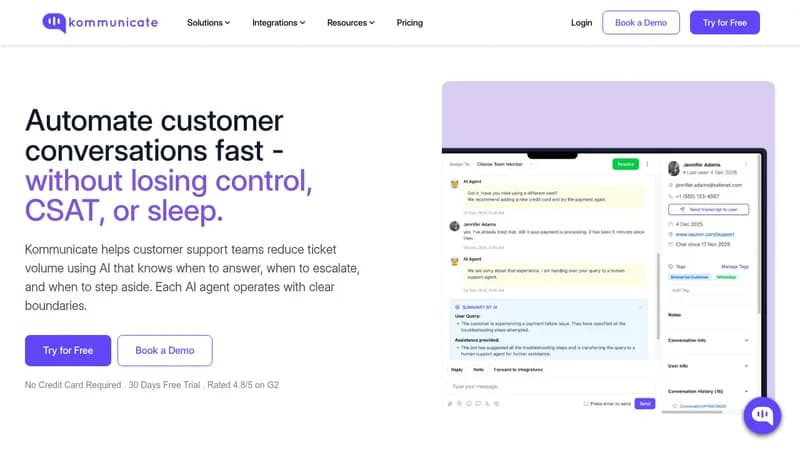Click the 'Chat since 17 Nov 2025' entry

(x=703, y=244)
